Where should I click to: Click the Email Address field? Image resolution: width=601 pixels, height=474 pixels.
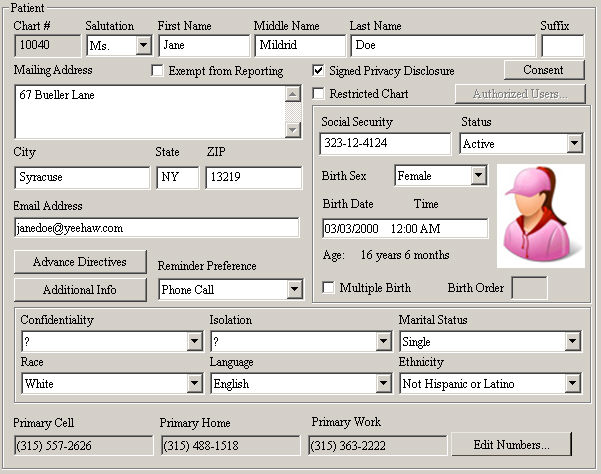pos(156,228)
